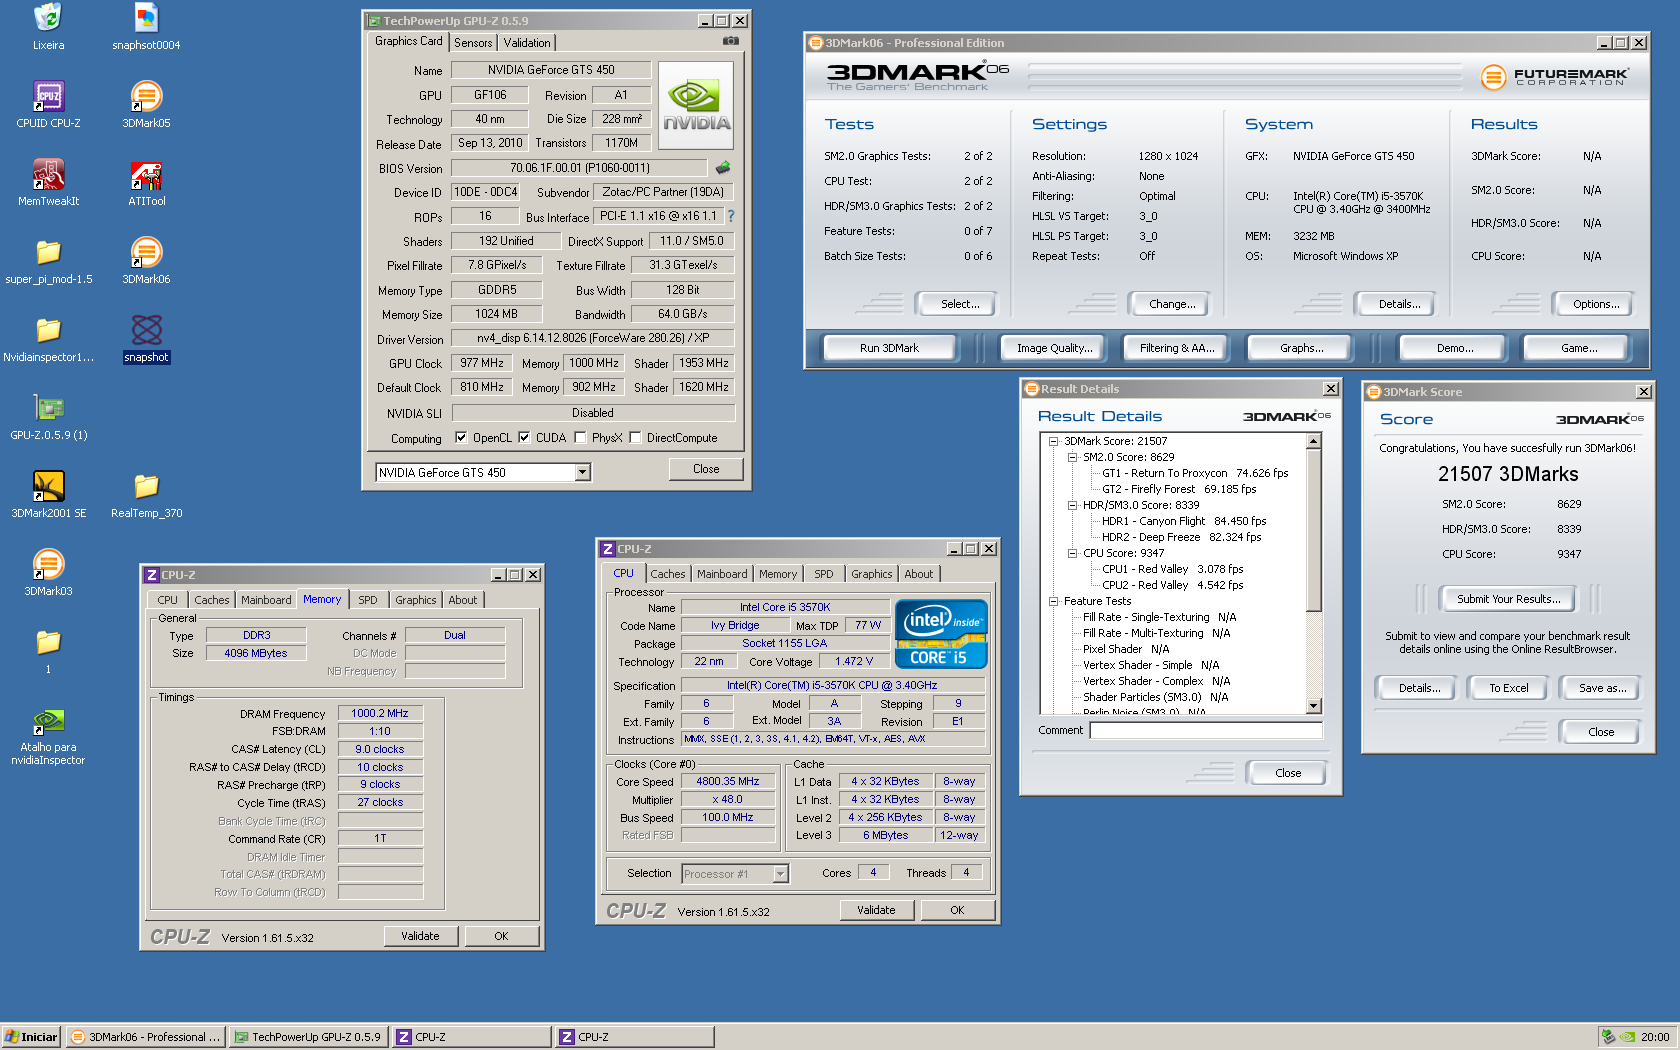Click the Image Quality... button
Screen dimensions: 1680x1050
click(x=1054, y=348)
